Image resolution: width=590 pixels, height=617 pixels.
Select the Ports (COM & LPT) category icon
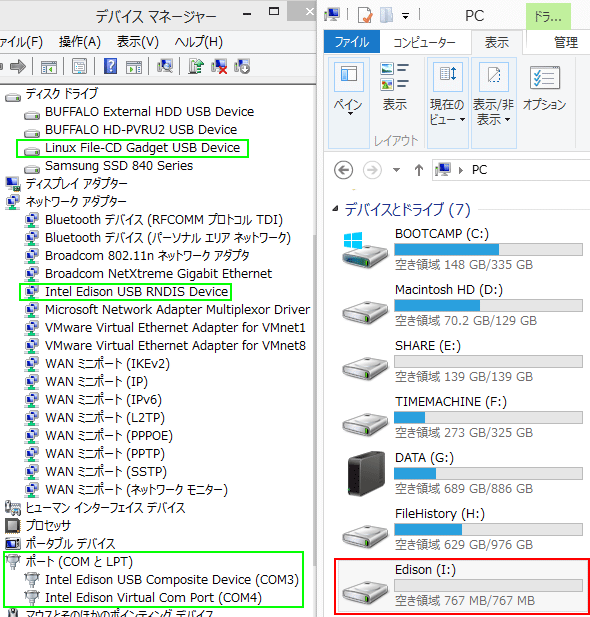click(x=13, y=562)
